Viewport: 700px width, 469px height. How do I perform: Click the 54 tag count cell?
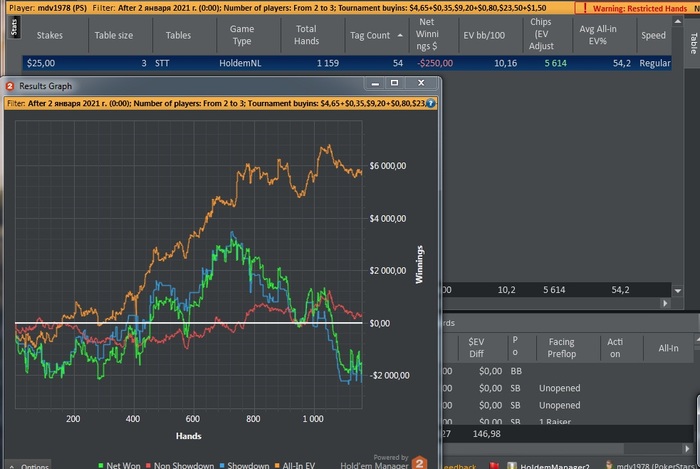click(x=397, y=63)
